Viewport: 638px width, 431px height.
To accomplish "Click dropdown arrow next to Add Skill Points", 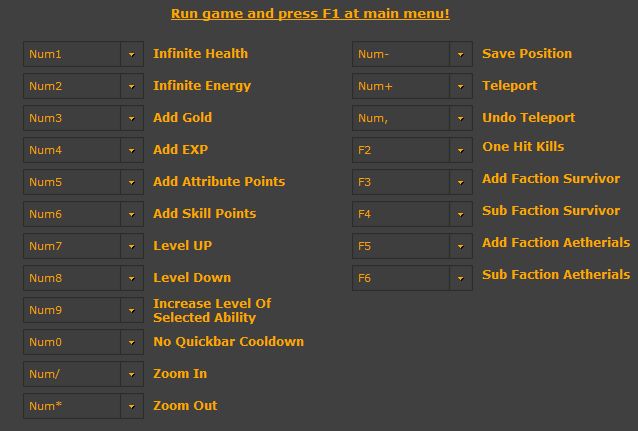I will pyautogui.click(x=131, y=215).
